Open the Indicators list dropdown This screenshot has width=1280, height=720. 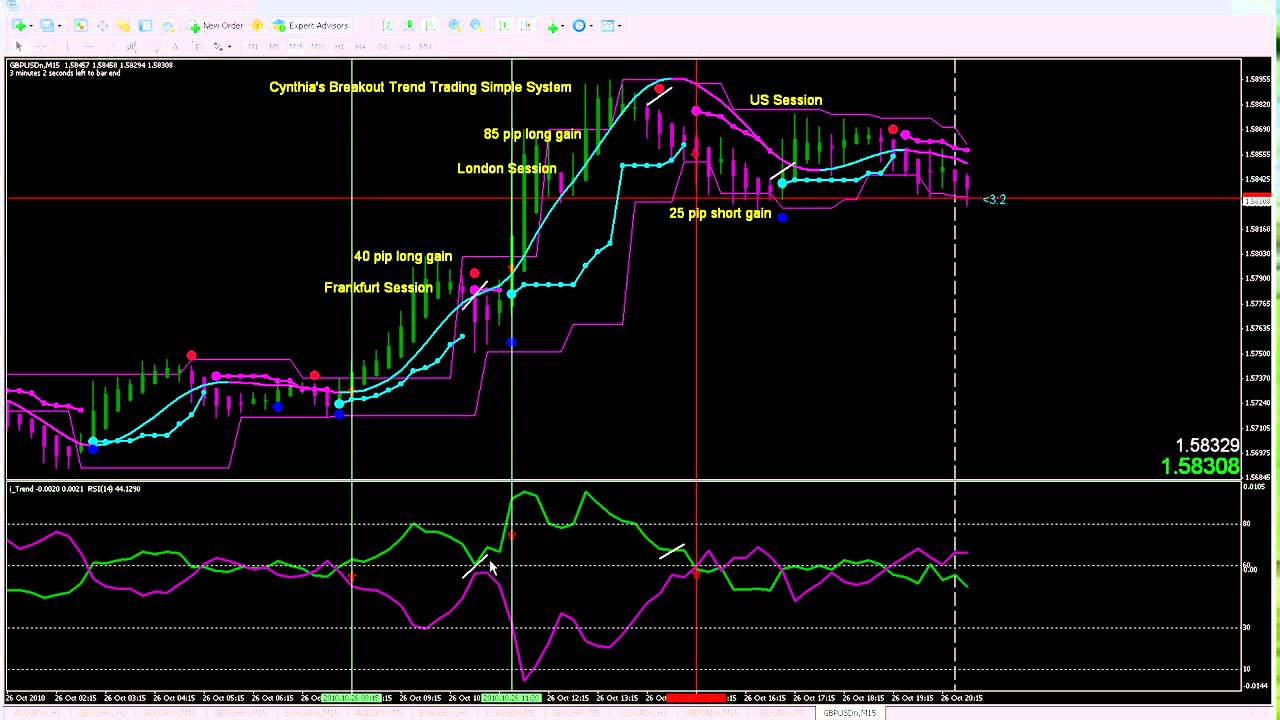coord(556,26)
